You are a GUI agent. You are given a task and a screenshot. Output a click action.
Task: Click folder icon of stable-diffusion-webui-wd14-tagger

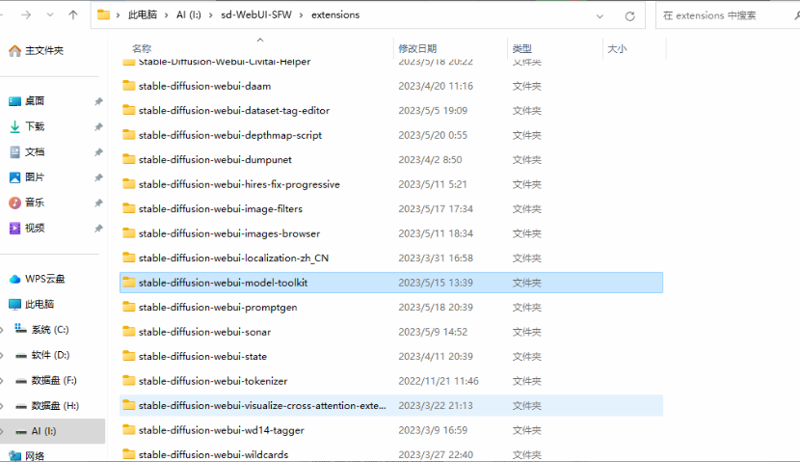129,429
